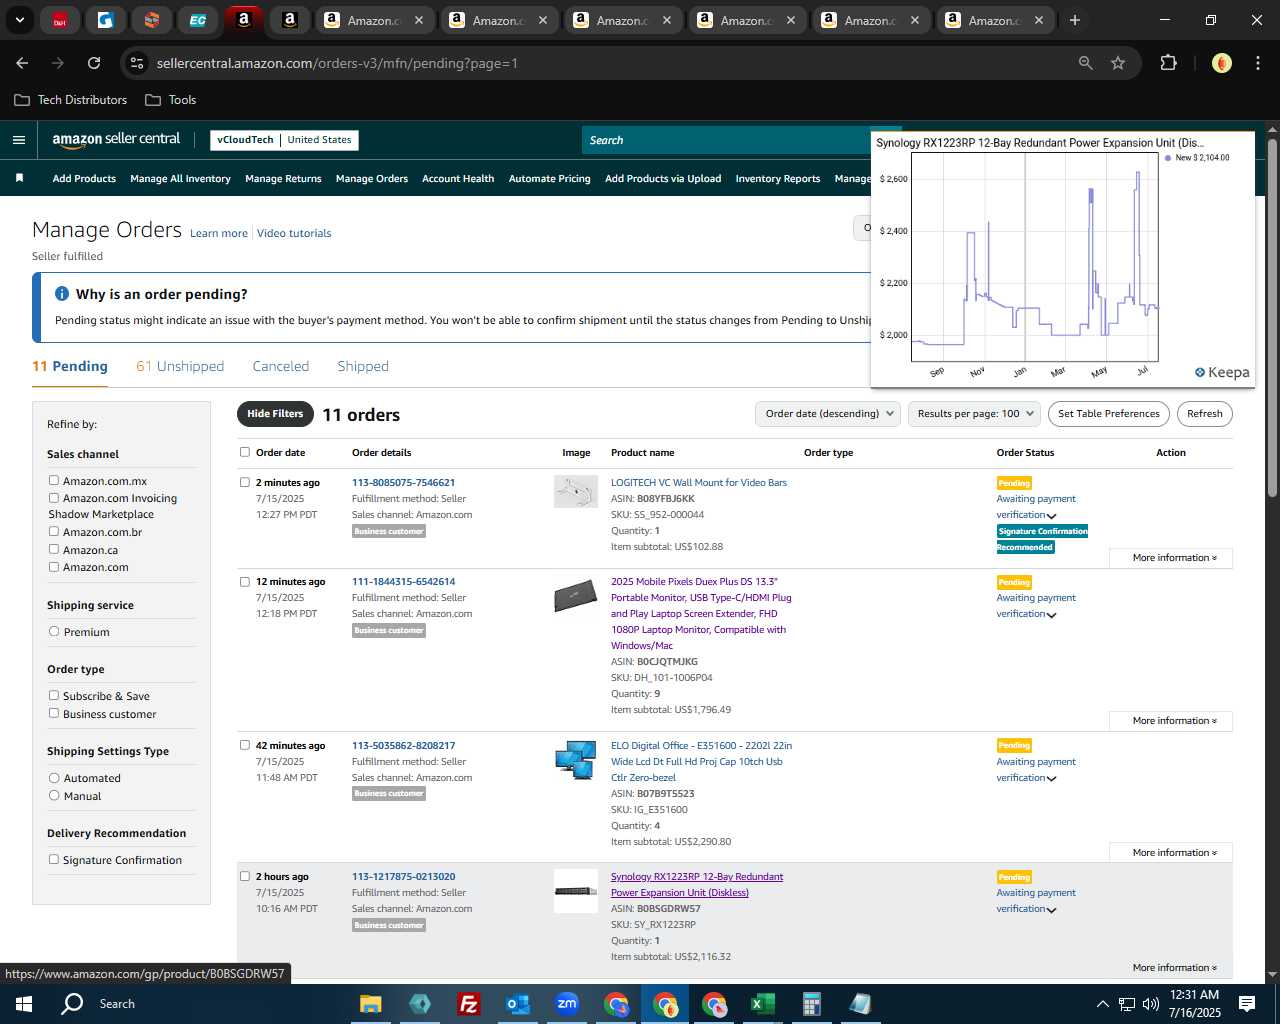Check the Signature Confirmation filter
Viewport: 1280px width, 1024px height.
54,859
